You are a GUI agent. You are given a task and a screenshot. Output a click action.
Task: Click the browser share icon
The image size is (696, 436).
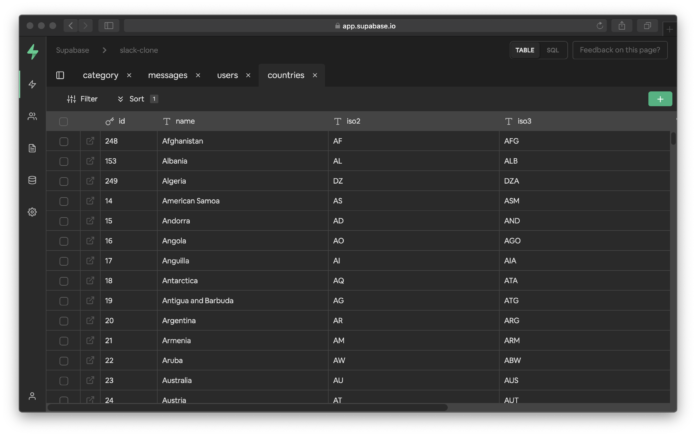[x=622, y=26]
